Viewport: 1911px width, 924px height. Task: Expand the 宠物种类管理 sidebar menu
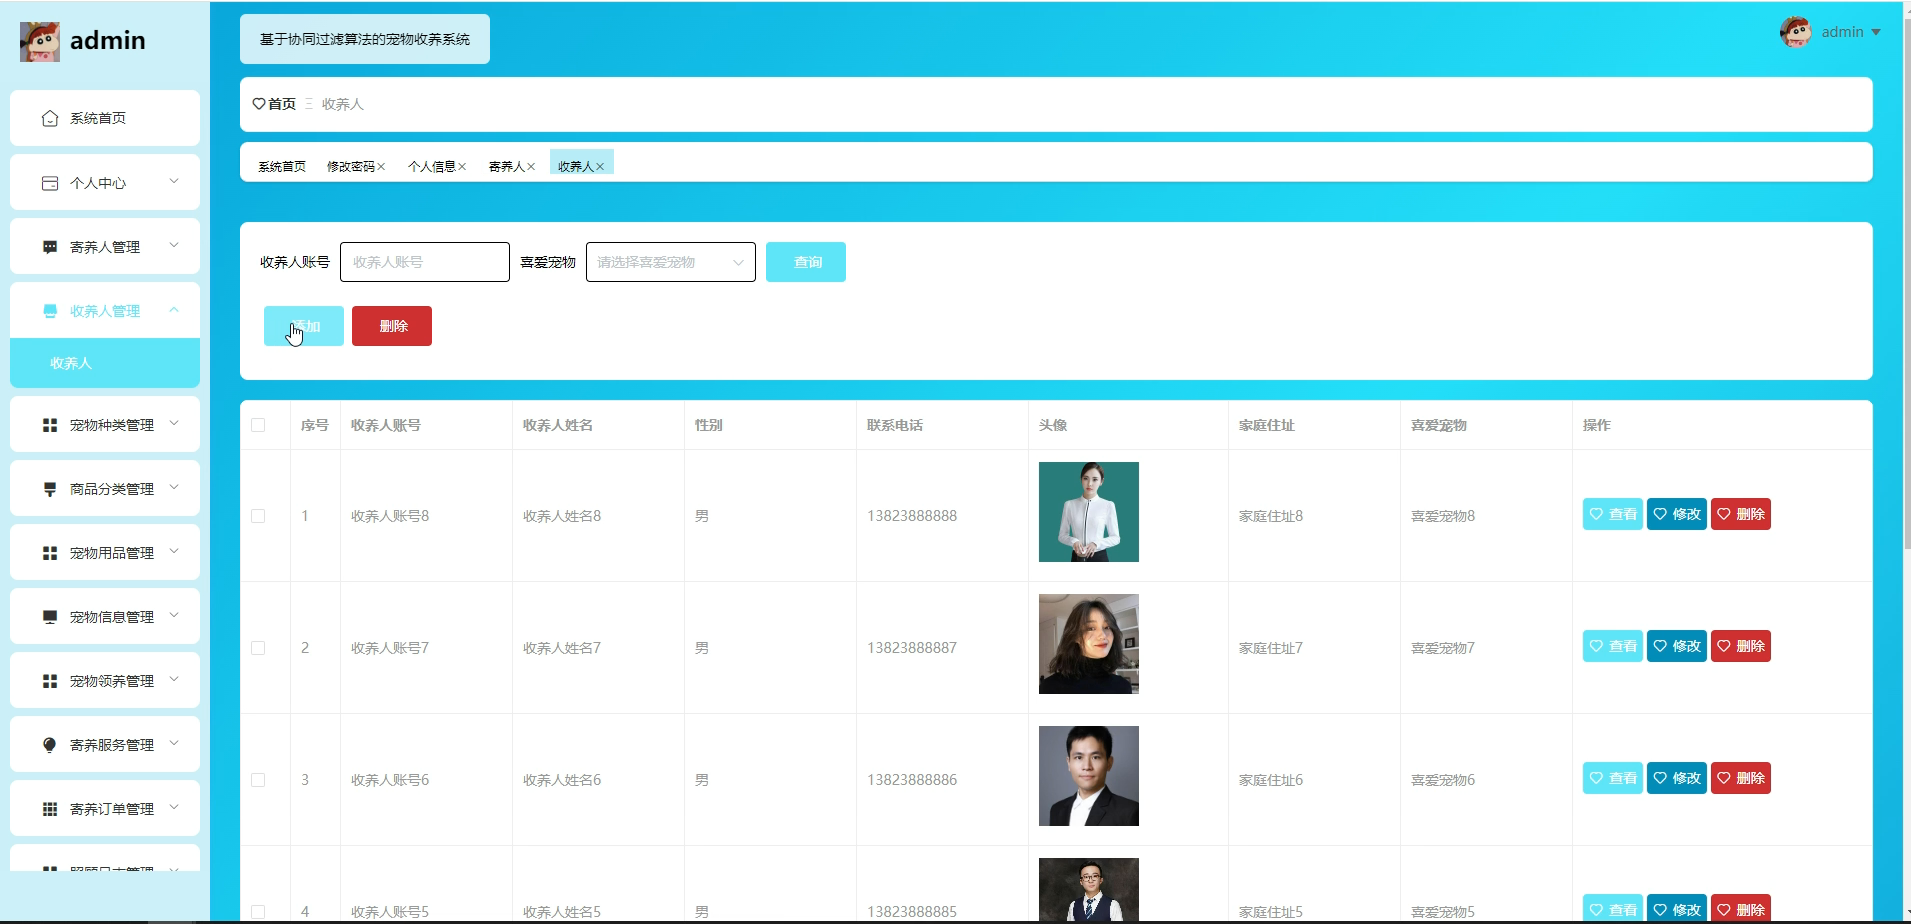pyautogui.click(x=174, y=424)
